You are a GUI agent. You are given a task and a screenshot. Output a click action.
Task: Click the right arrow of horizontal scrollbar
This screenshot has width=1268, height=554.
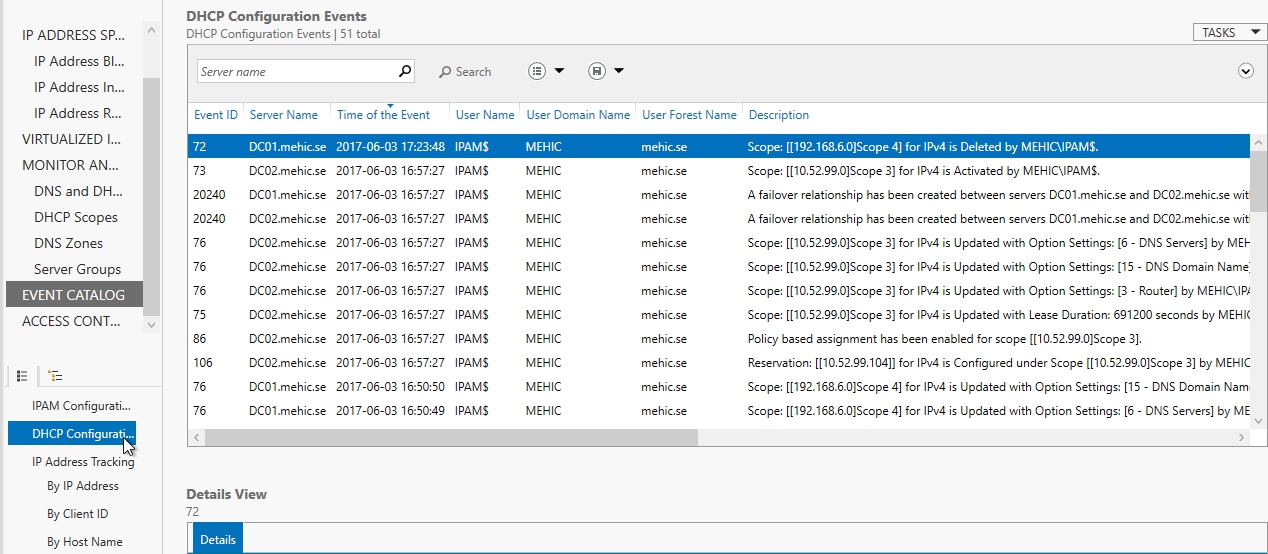tap(1242, 437)
